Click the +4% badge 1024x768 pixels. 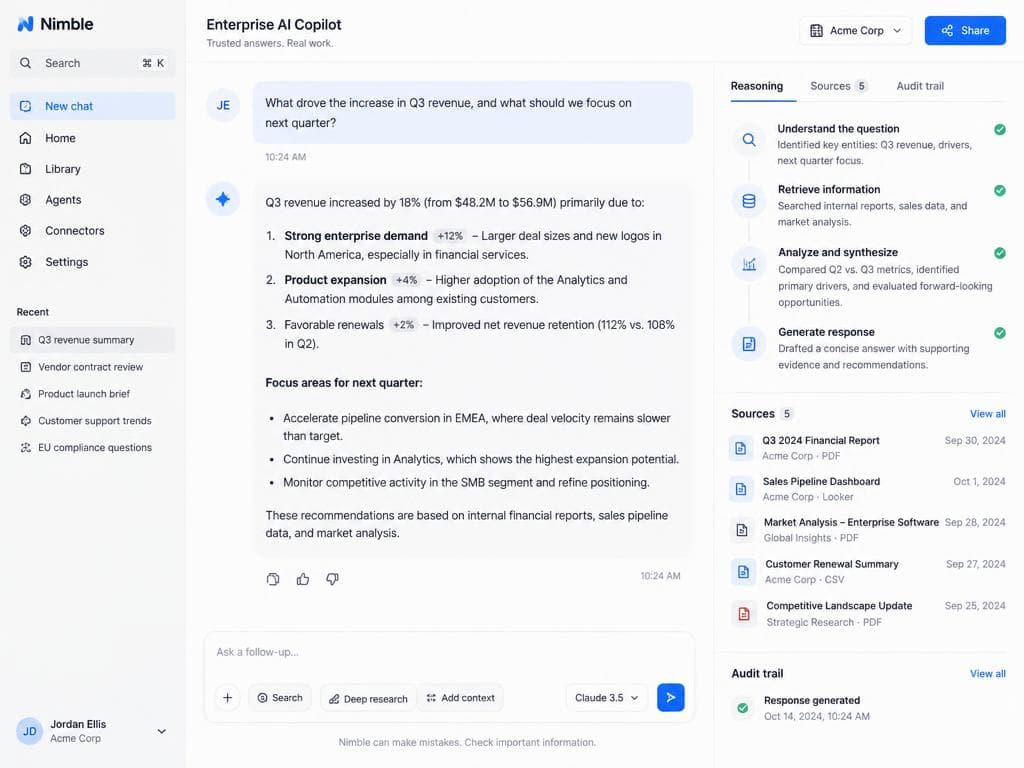pyautogui.click(x=406, y=280)
